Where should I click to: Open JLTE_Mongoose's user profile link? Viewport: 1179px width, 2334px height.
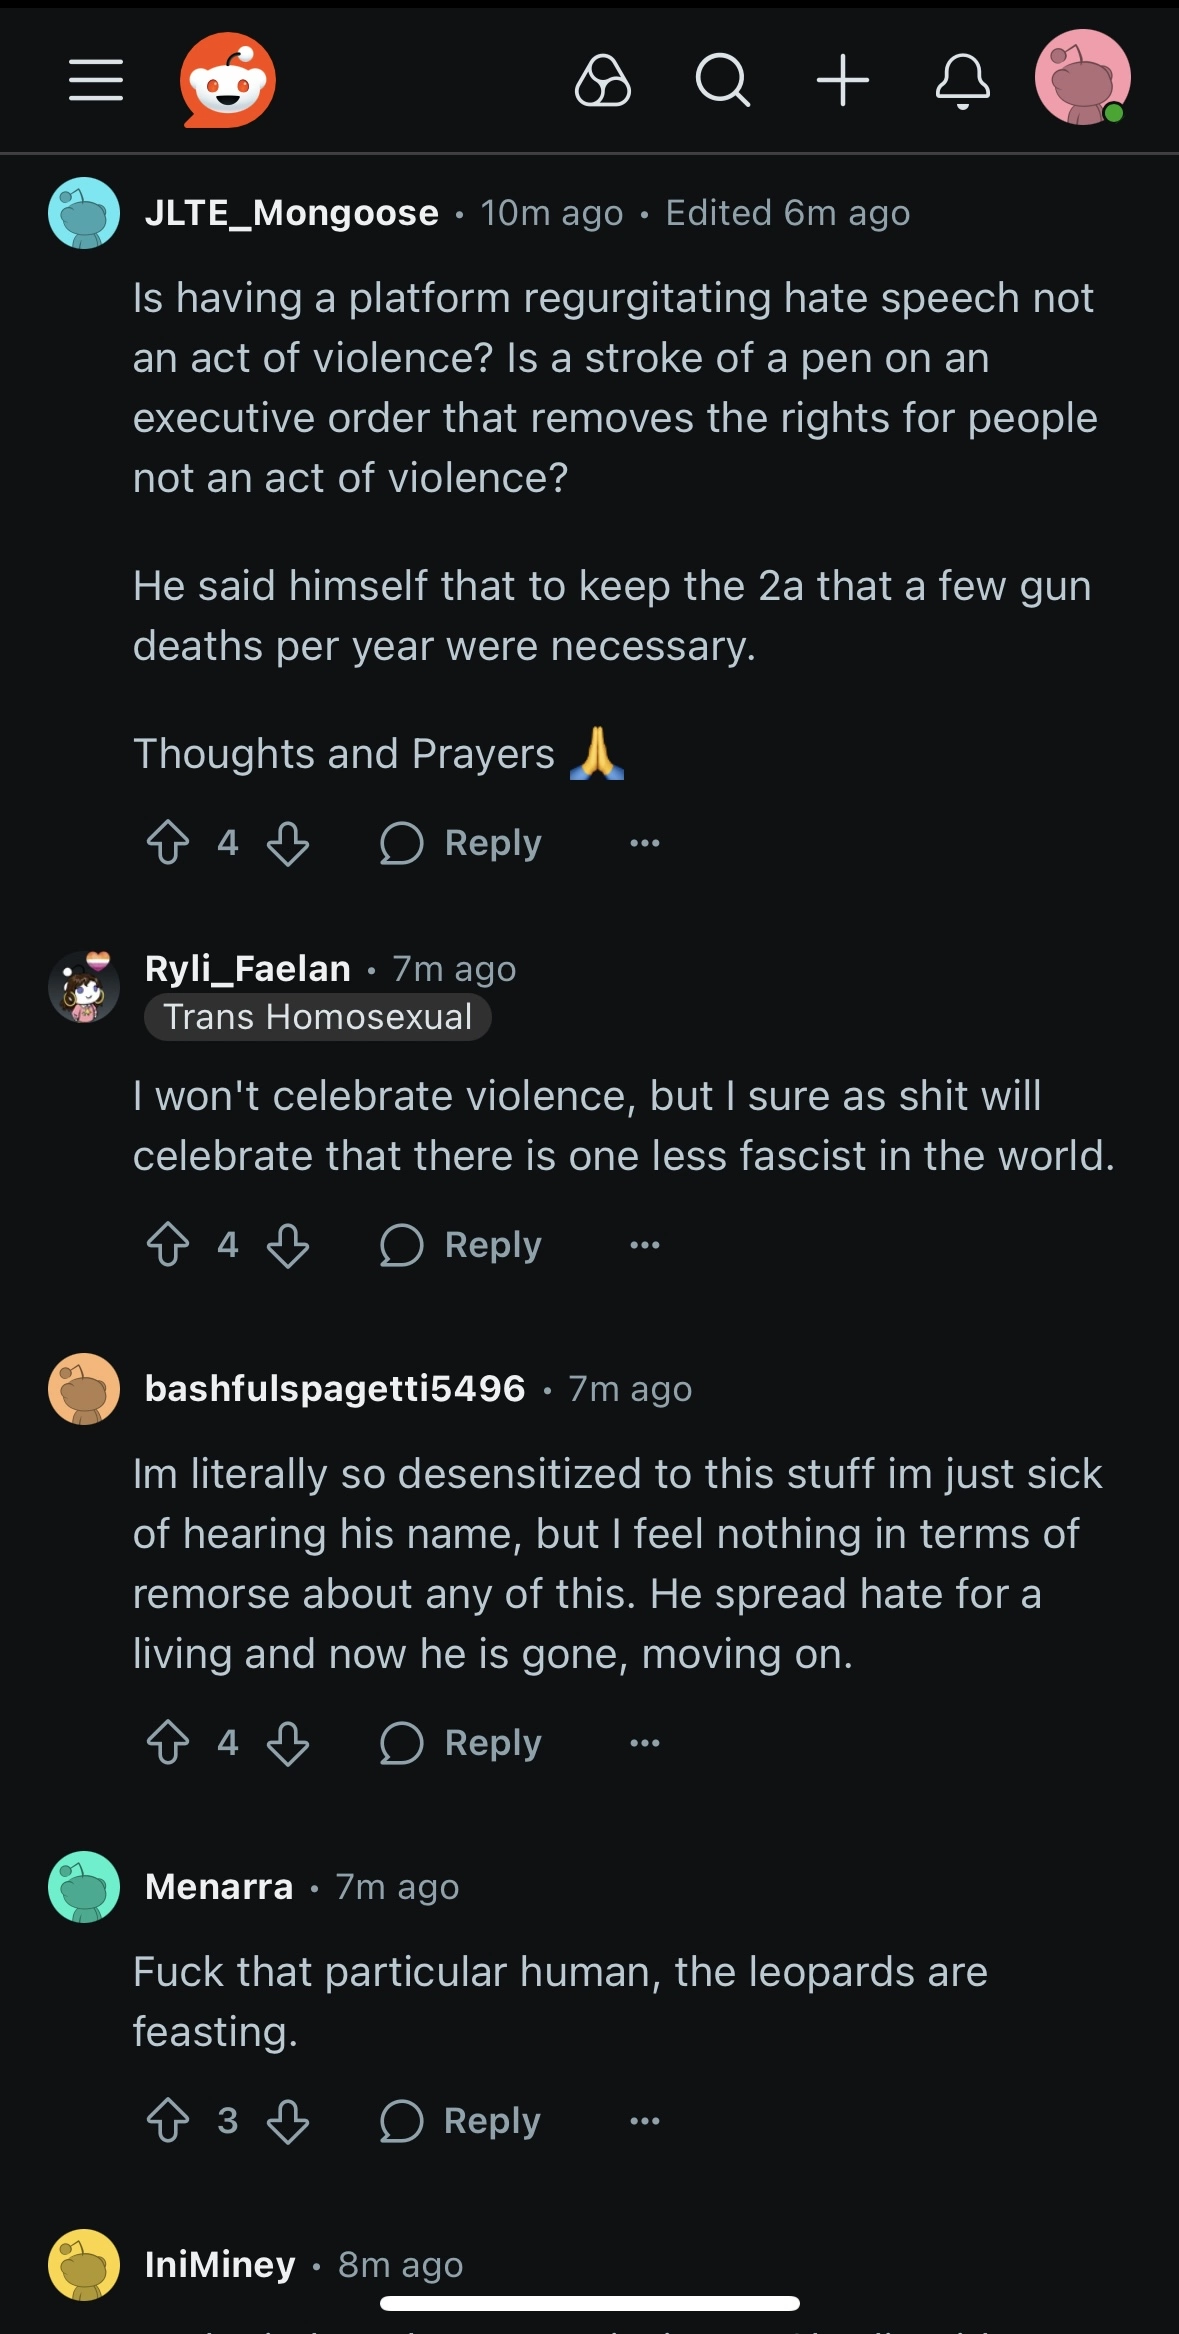291,213
